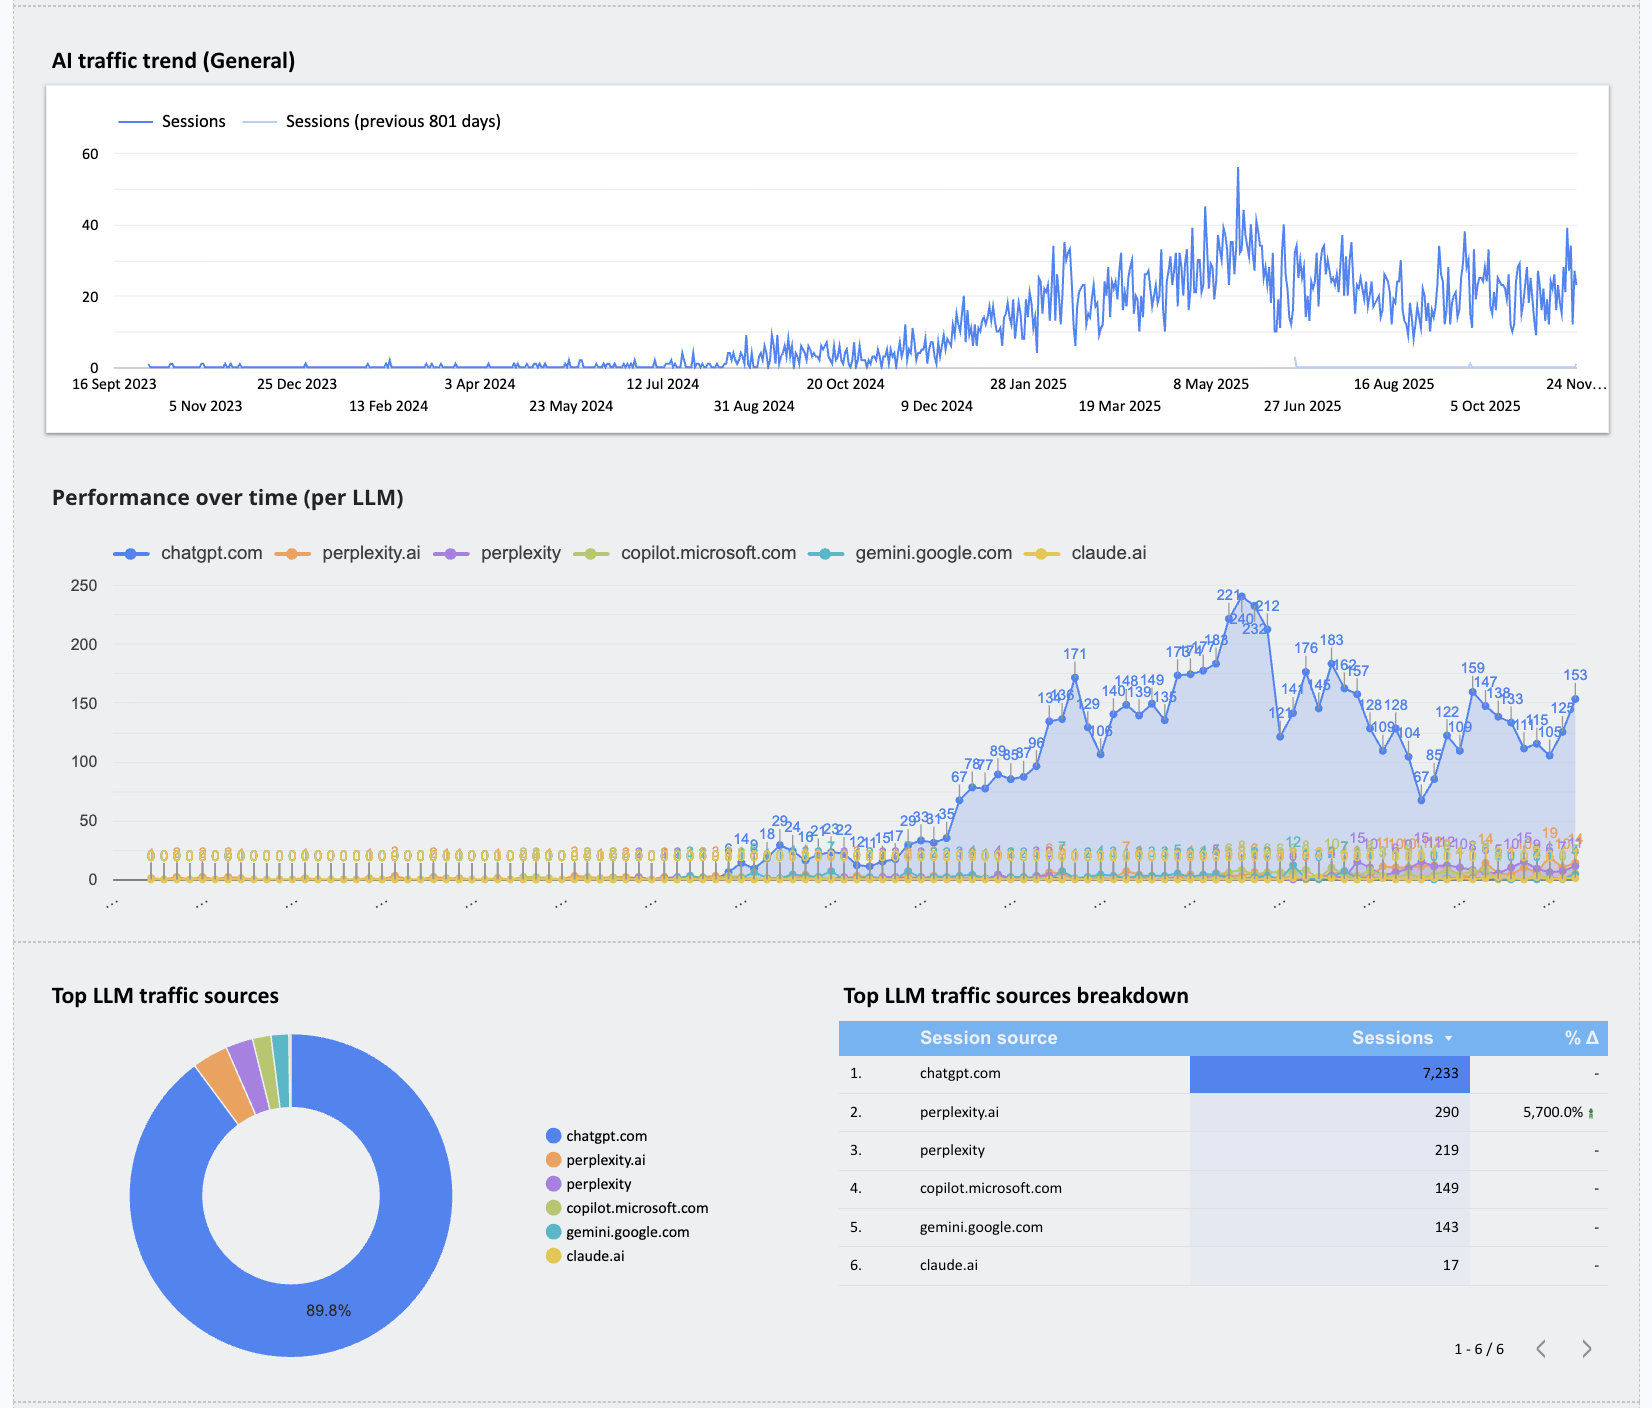Screen dimensions: 1652x1408
Task: Click the 7,233 sessions value cell
Action: pos(1330,1073)
